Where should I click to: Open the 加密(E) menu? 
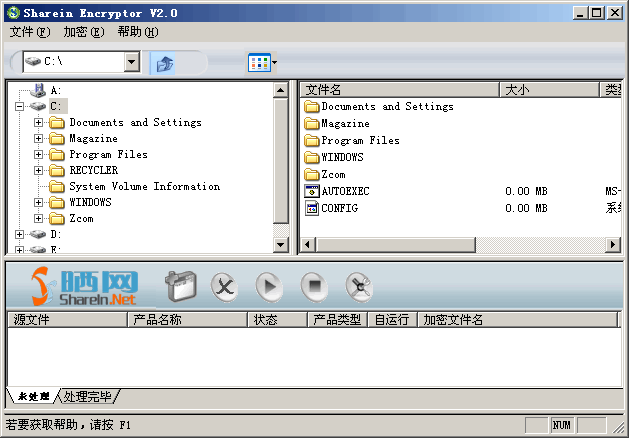pyautogui.click(x=84, y=32)
